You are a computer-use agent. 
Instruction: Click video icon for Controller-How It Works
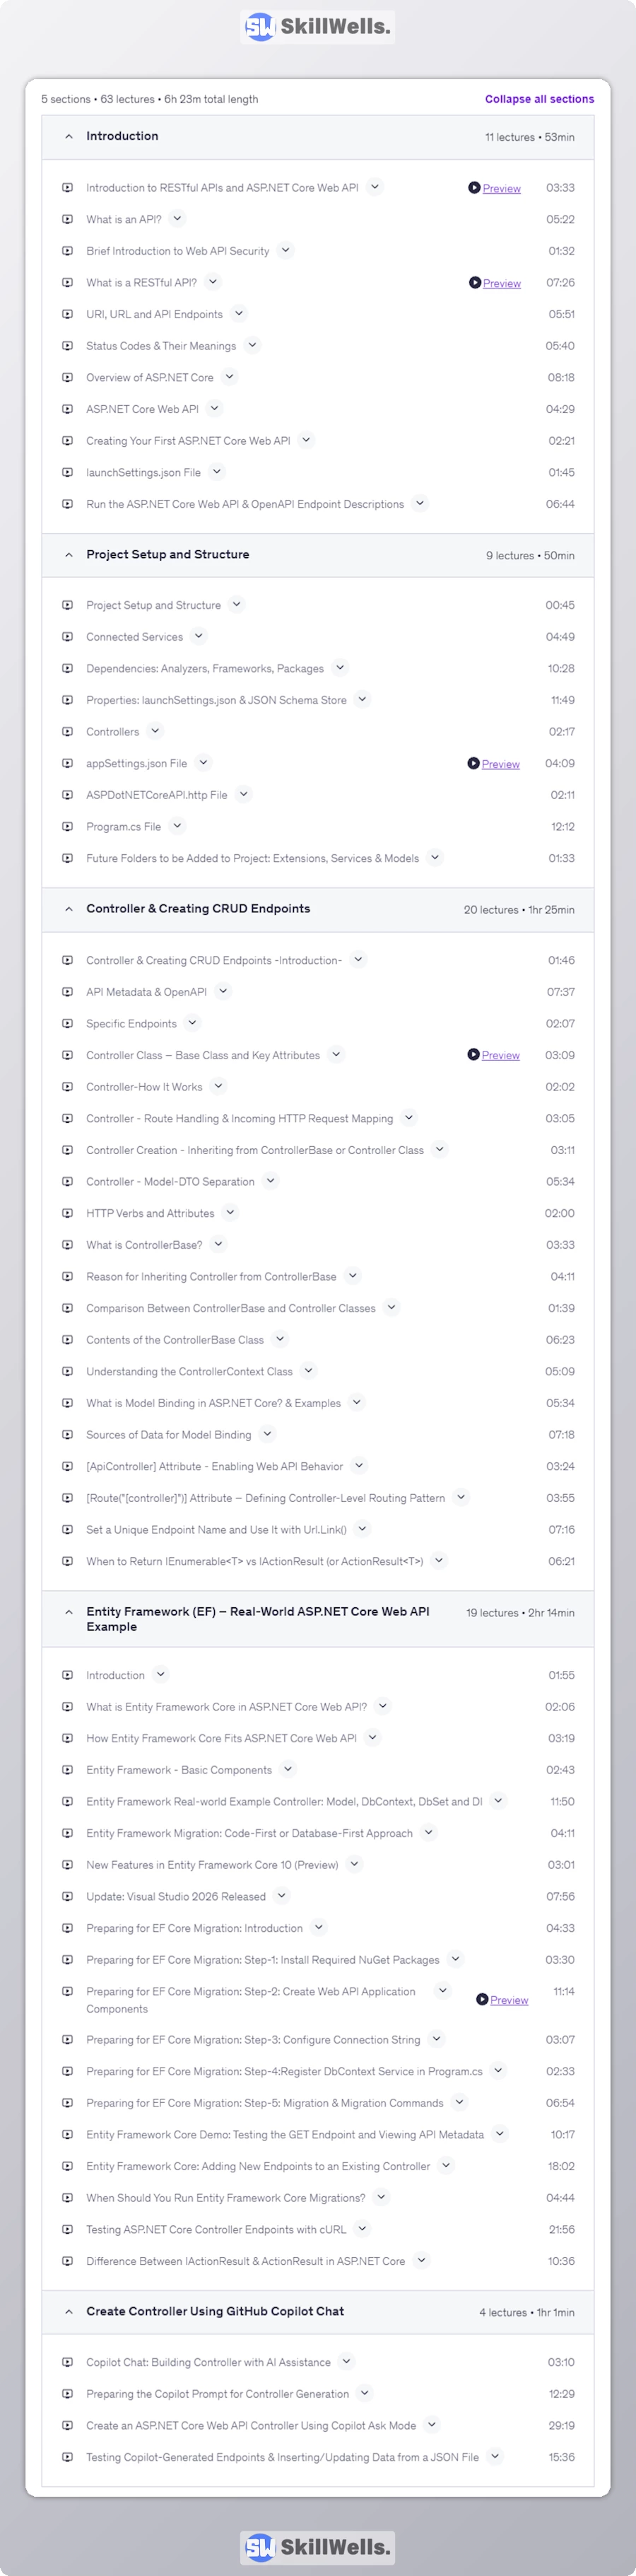click(67, 1087)
